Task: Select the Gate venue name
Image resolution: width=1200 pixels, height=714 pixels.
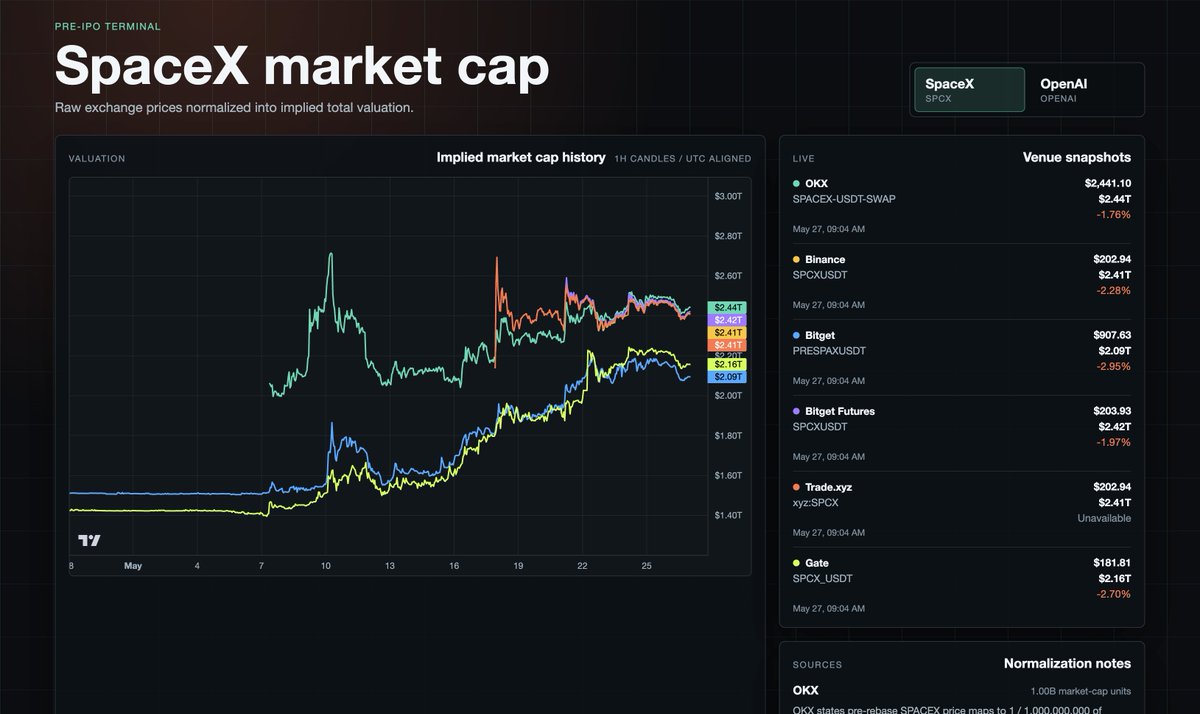Action: tap(817, 564)
